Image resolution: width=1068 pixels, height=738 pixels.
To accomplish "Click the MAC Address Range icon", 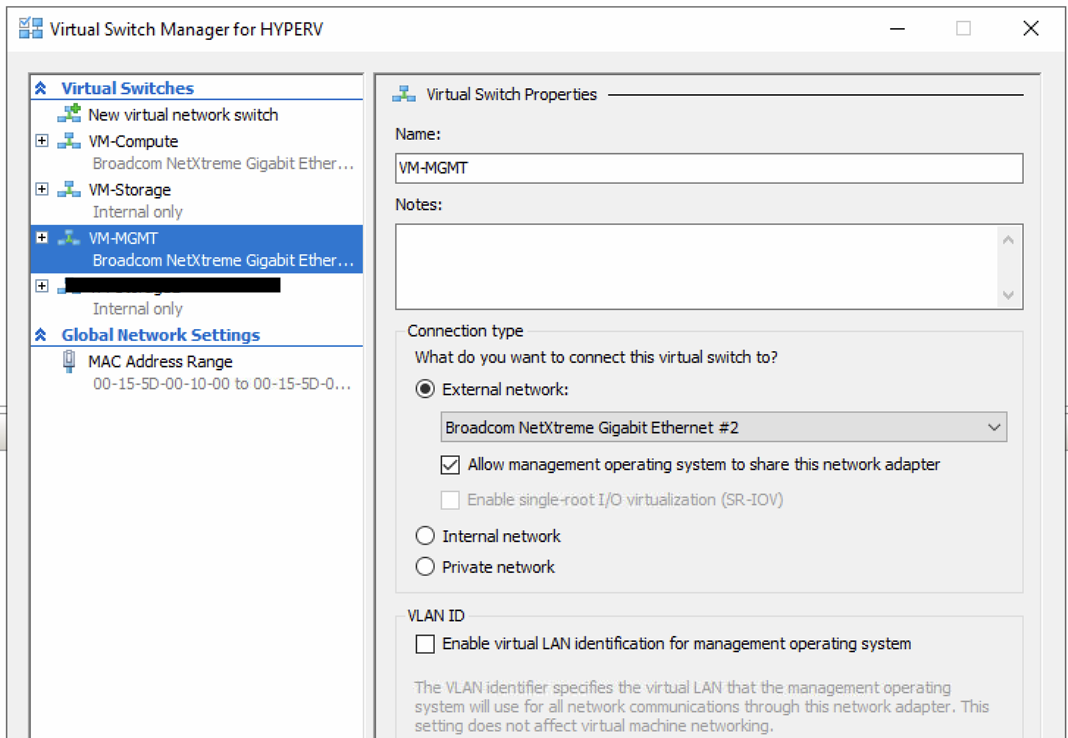I will click(69, 362).
